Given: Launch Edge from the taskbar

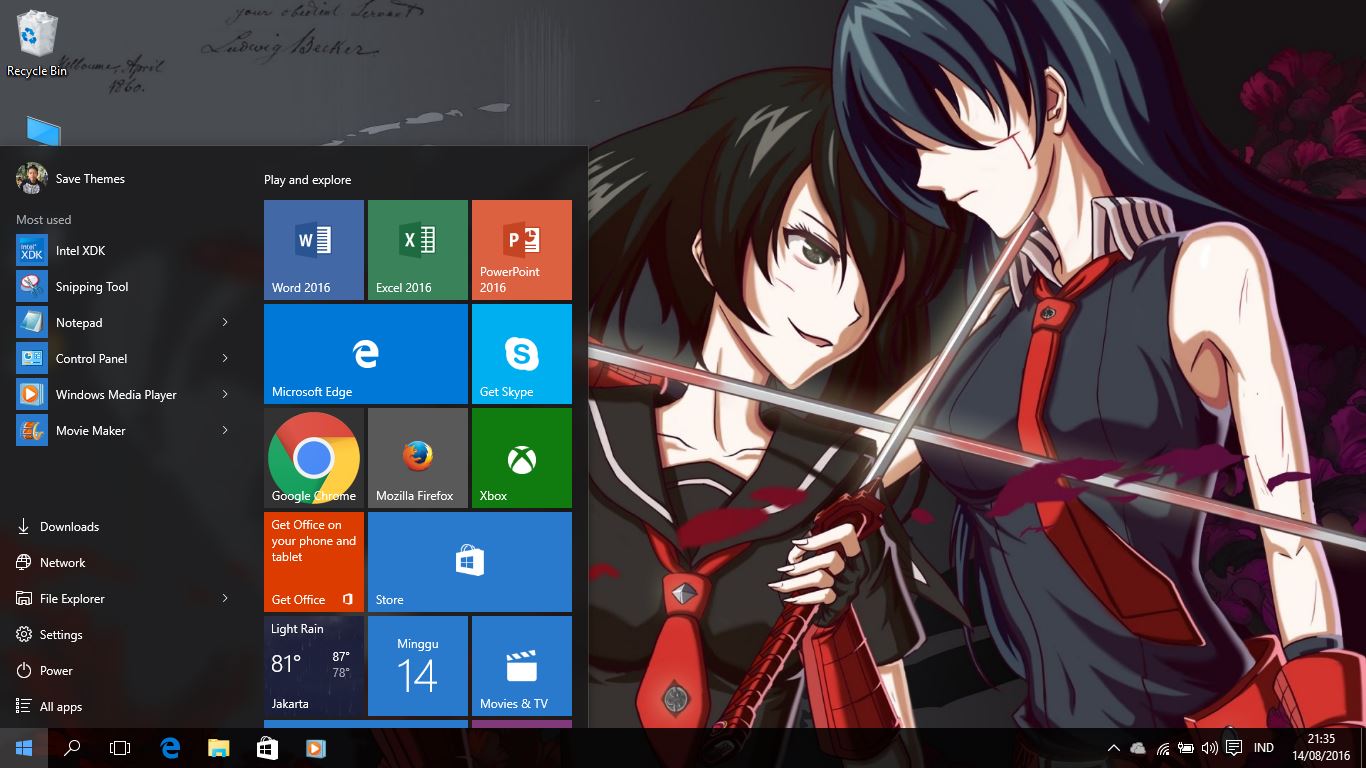Looking at the screenshot, I should (170, 748).
